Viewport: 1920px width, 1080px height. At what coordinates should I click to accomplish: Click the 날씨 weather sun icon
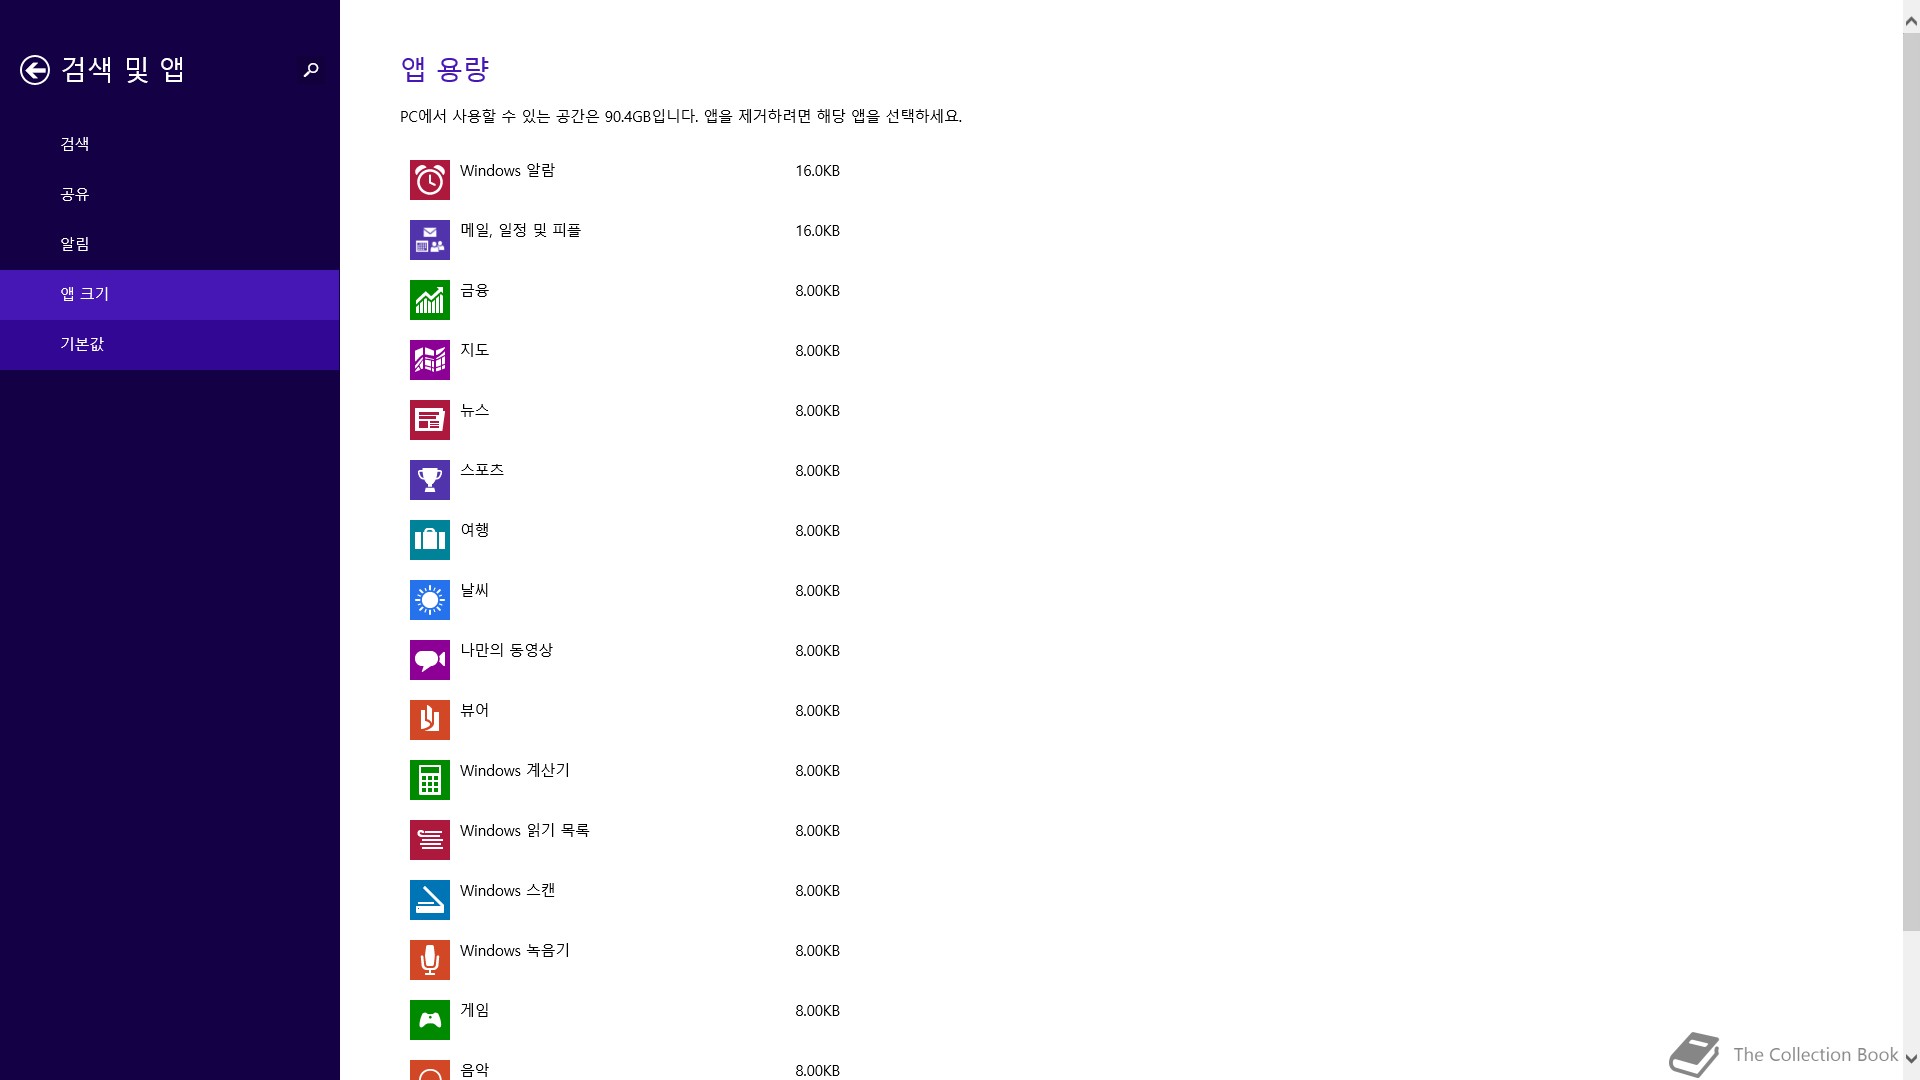(430, 600)
